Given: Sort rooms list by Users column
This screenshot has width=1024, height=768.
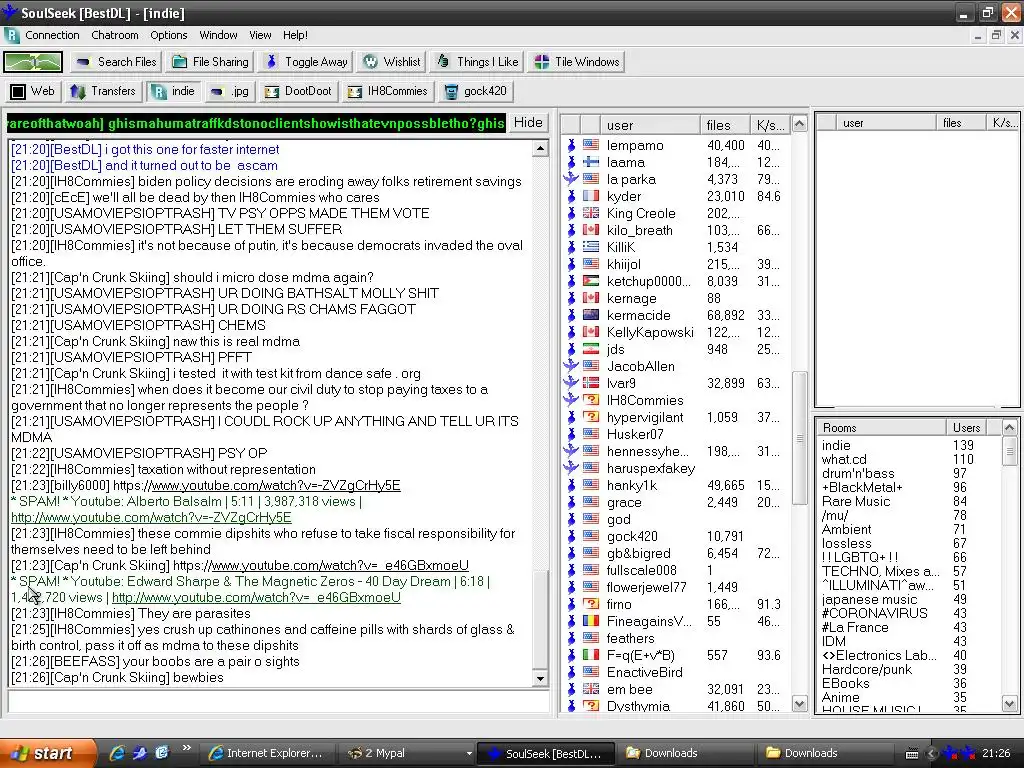Looking at the screenshot, I should pos(966,428).
